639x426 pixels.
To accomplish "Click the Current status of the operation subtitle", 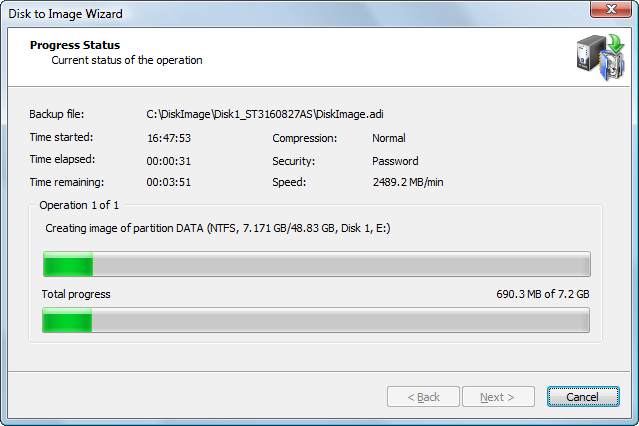I will (x=127, y=60).
